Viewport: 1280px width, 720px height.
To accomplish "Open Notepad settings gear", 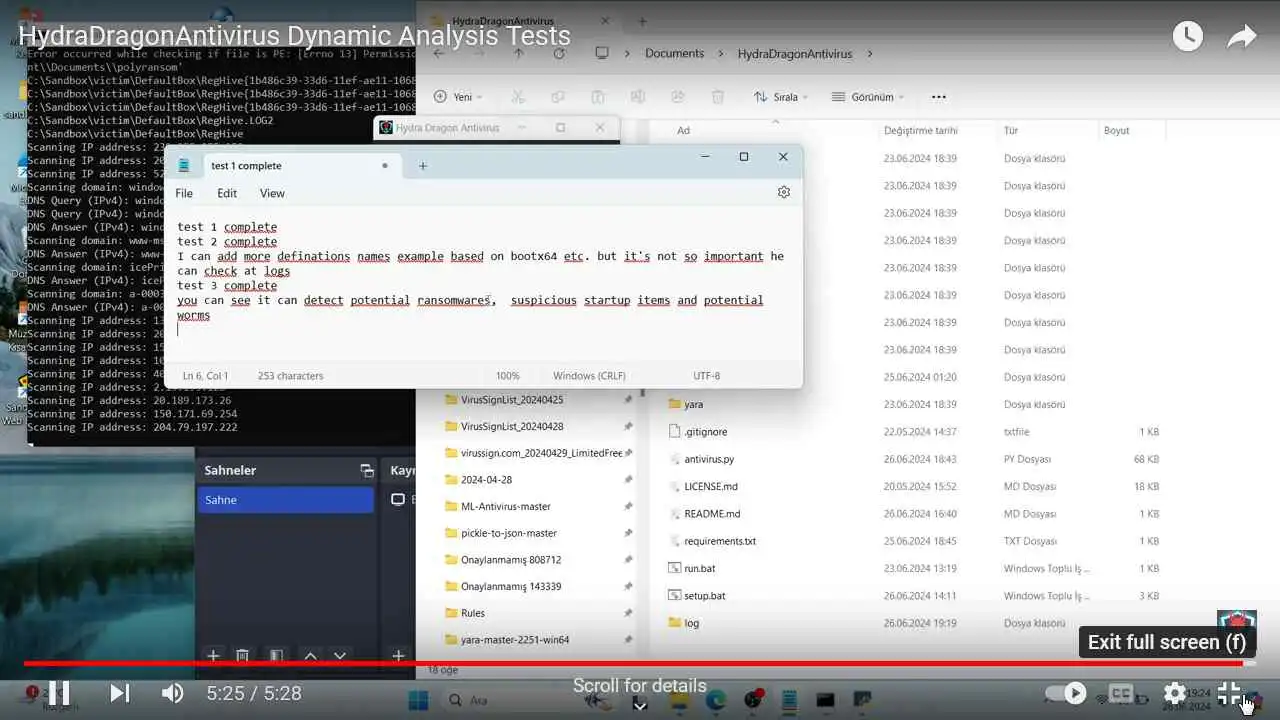I will click(x=784, y=192).
